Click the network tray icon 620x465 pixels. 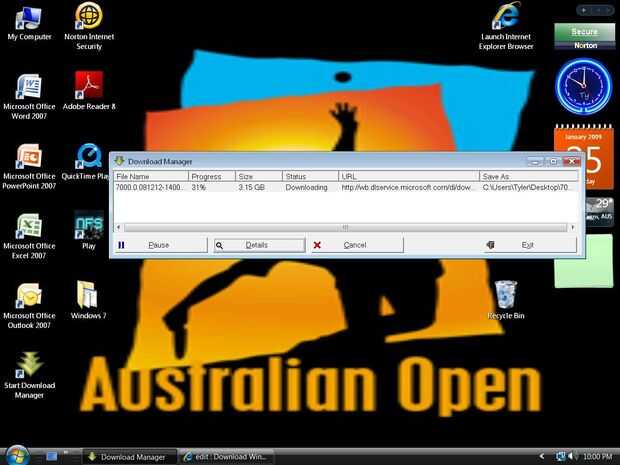click(560, 456)
